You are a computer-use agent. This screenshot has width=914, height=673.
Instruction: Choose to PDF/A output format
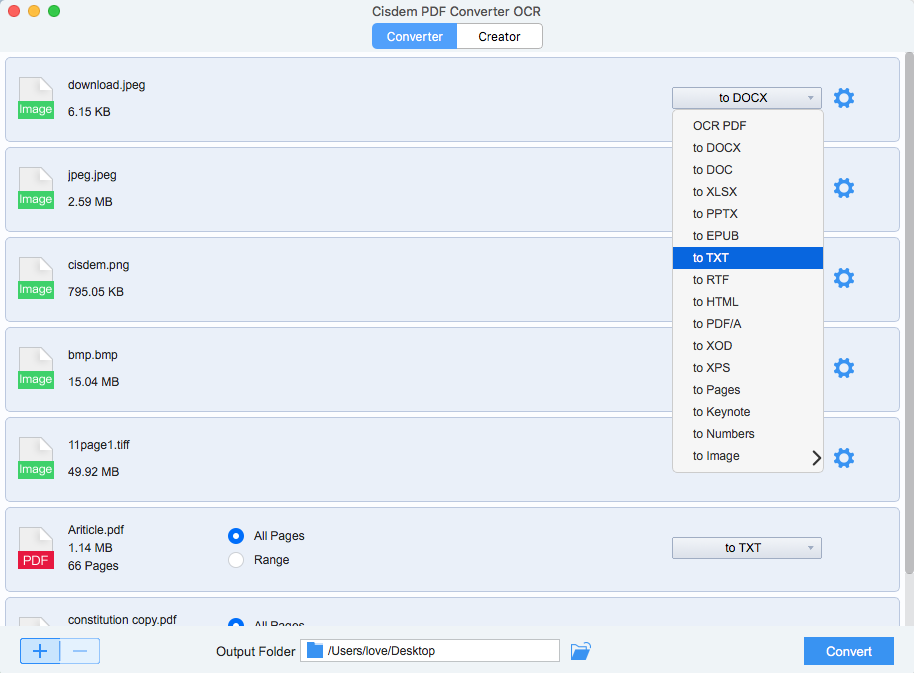pyautogui.click(x=748, y=324)
